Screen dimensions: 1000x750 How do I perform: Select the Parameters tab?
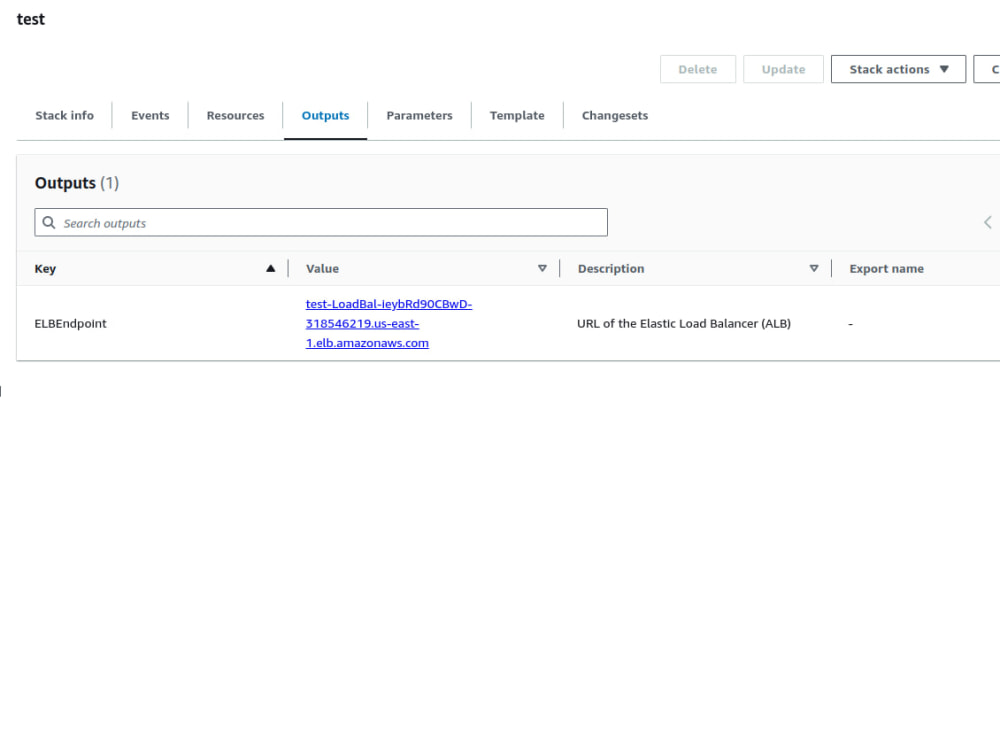coord(419,115)
